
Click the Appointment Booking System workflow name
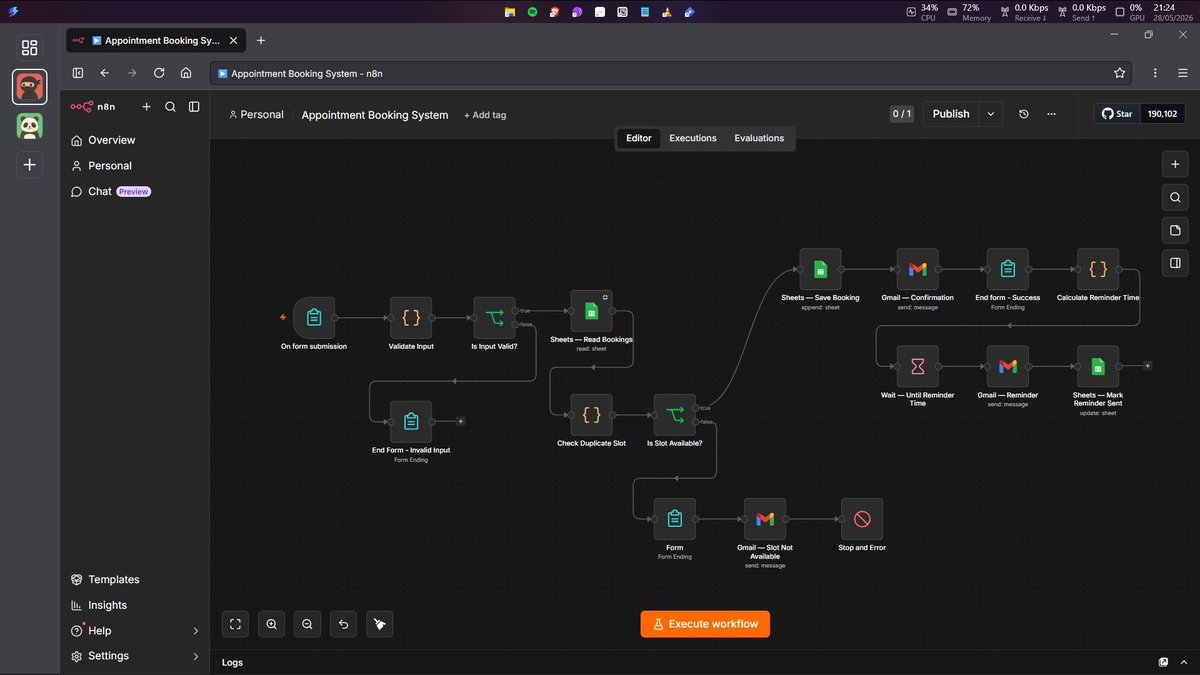coord(375,115)
